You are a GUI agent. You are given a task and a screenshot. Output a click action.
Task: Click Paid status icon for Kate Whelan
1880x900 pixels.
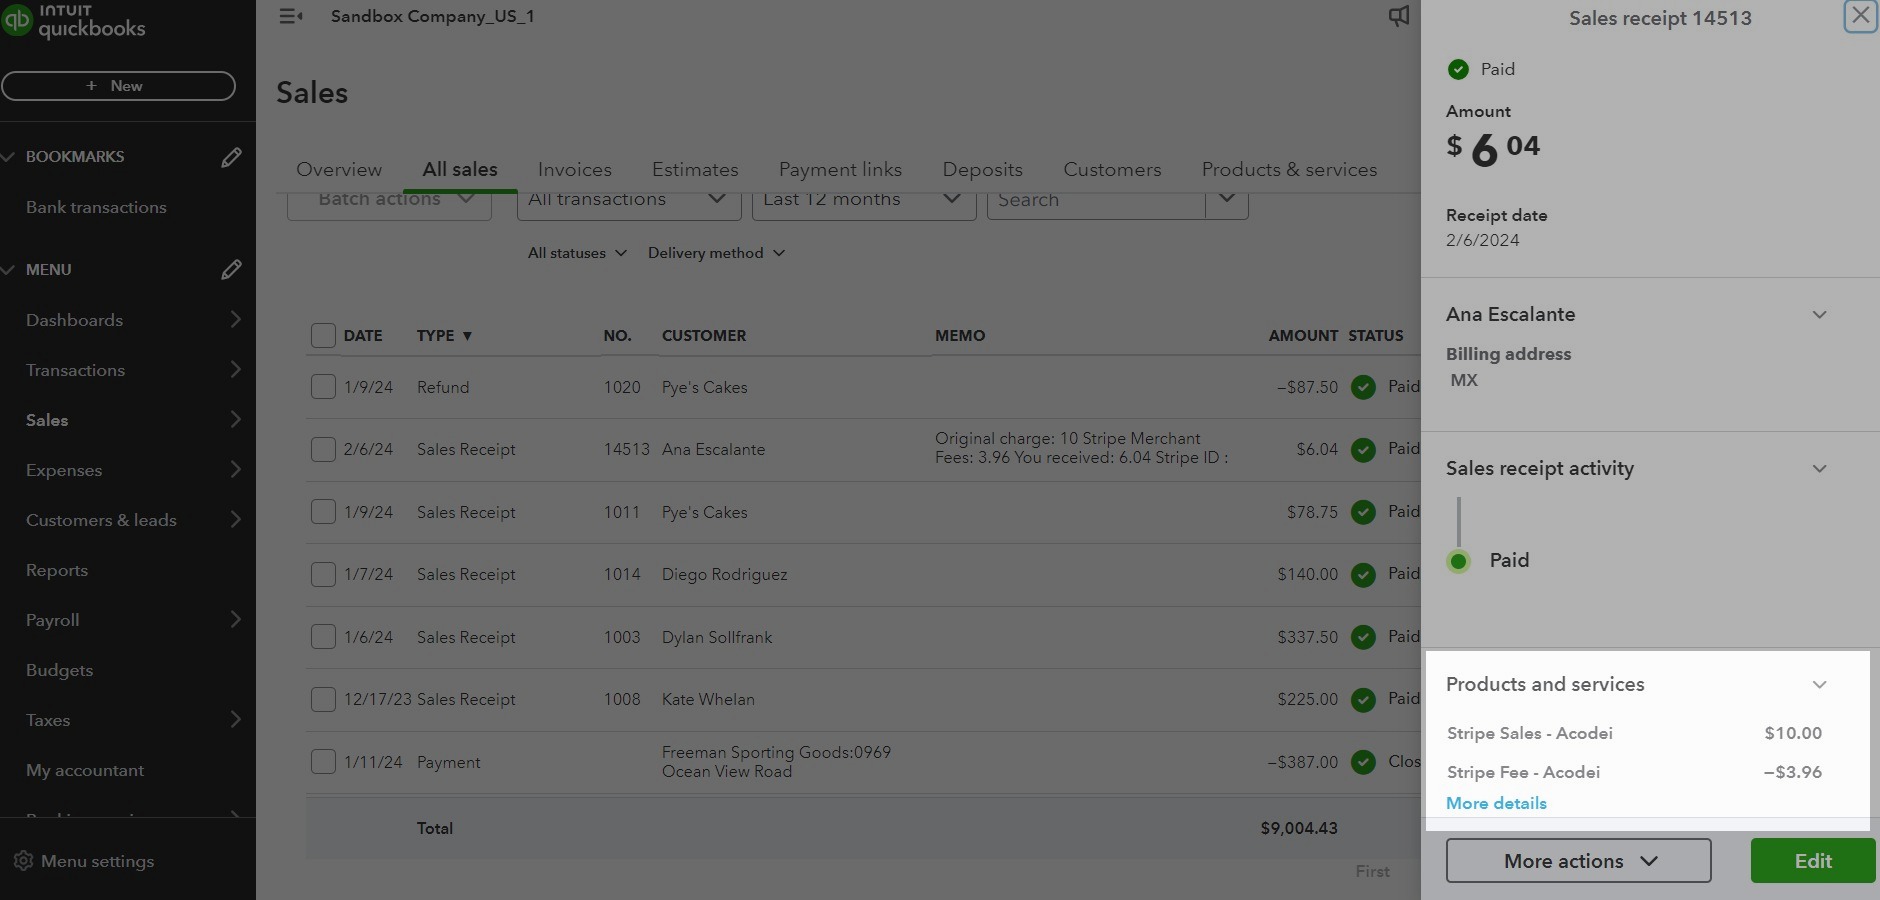(x=1363, y=699)
